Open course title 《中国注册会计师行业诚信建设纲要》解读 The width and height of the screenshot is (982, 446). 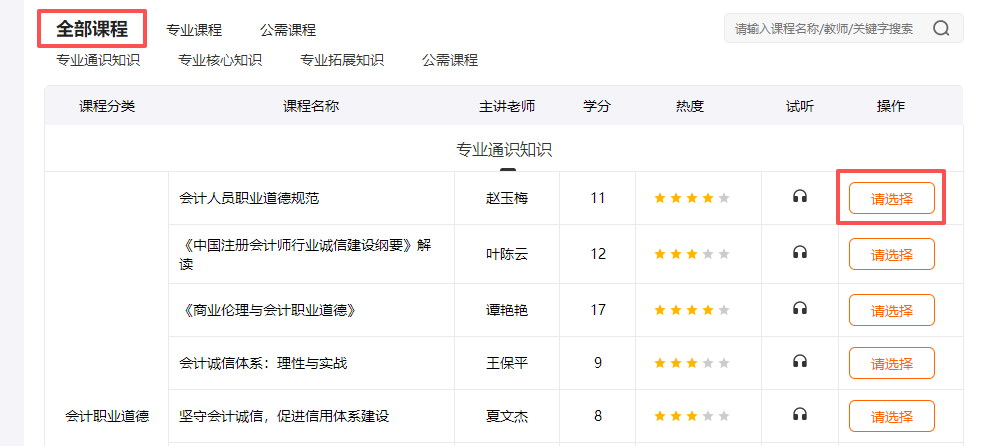[305, 254]
